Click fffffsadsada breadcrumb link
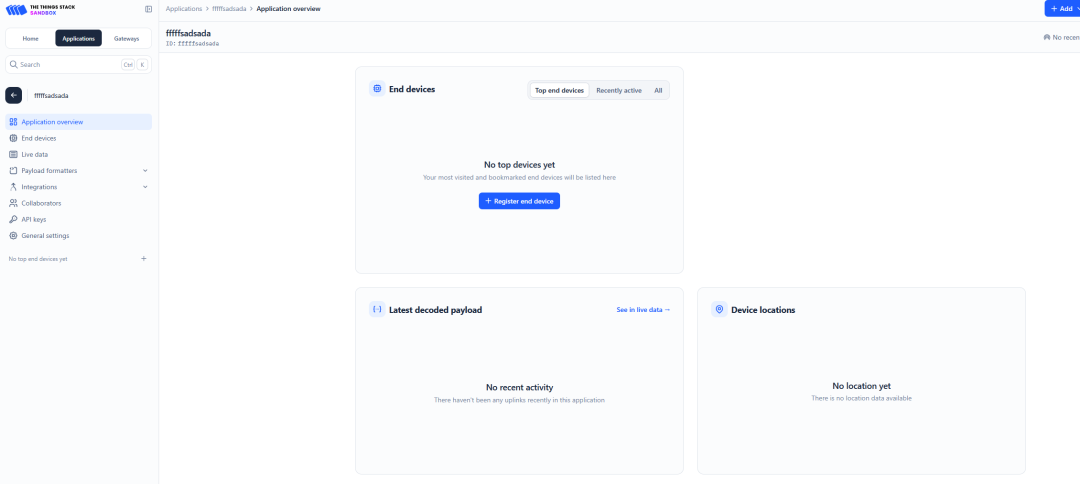1080x484 pixels. click(x=229, y=9)
